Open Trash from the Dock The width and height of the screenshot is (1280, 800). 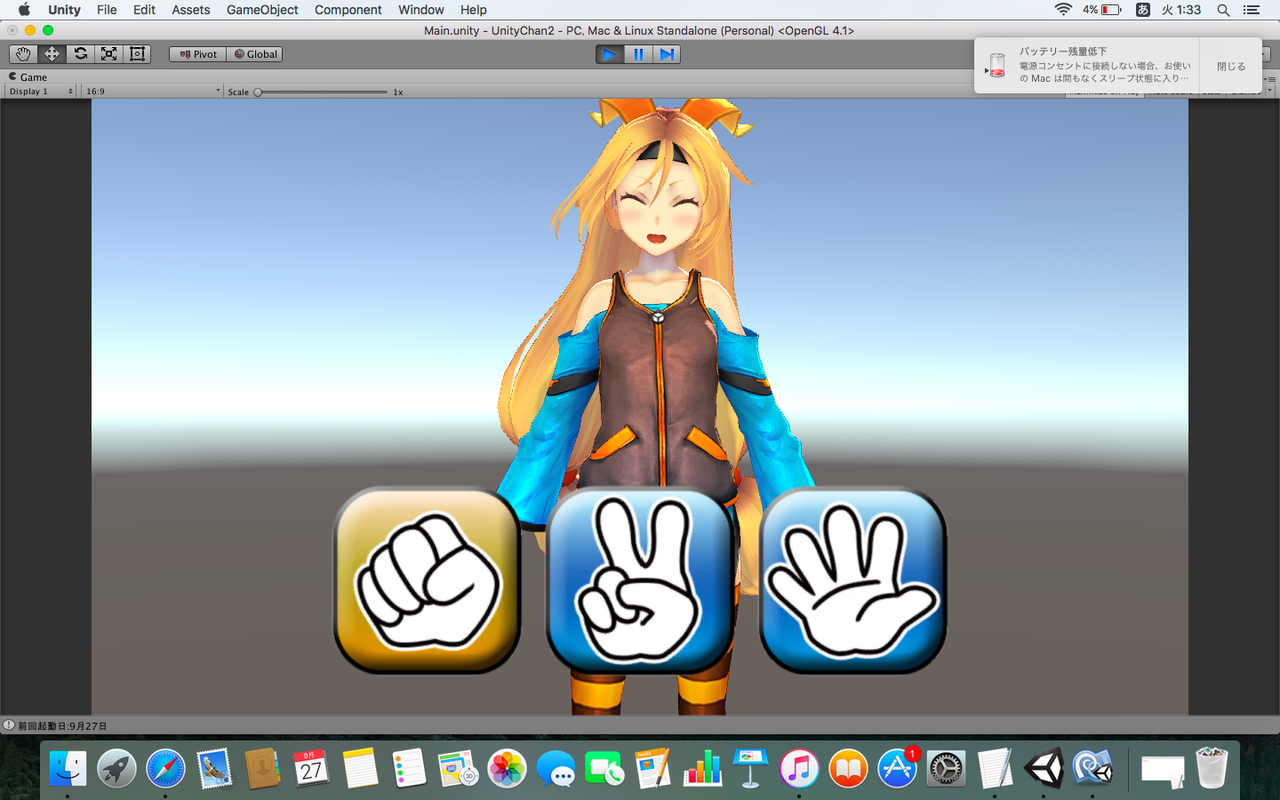point(1212,768)
